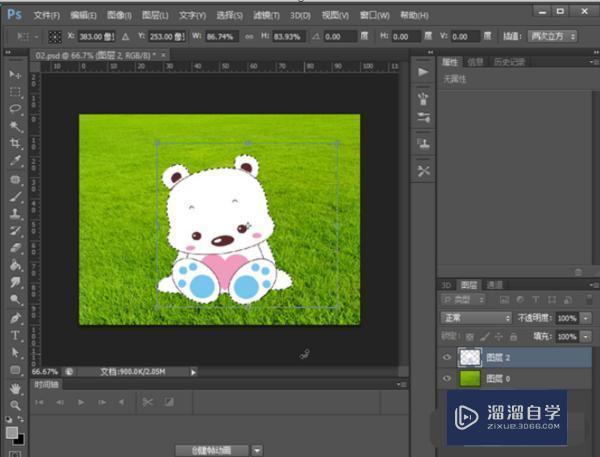Close the 02.psd document tab
Viewport: 600px width, 457px height.
coord(164,54)
